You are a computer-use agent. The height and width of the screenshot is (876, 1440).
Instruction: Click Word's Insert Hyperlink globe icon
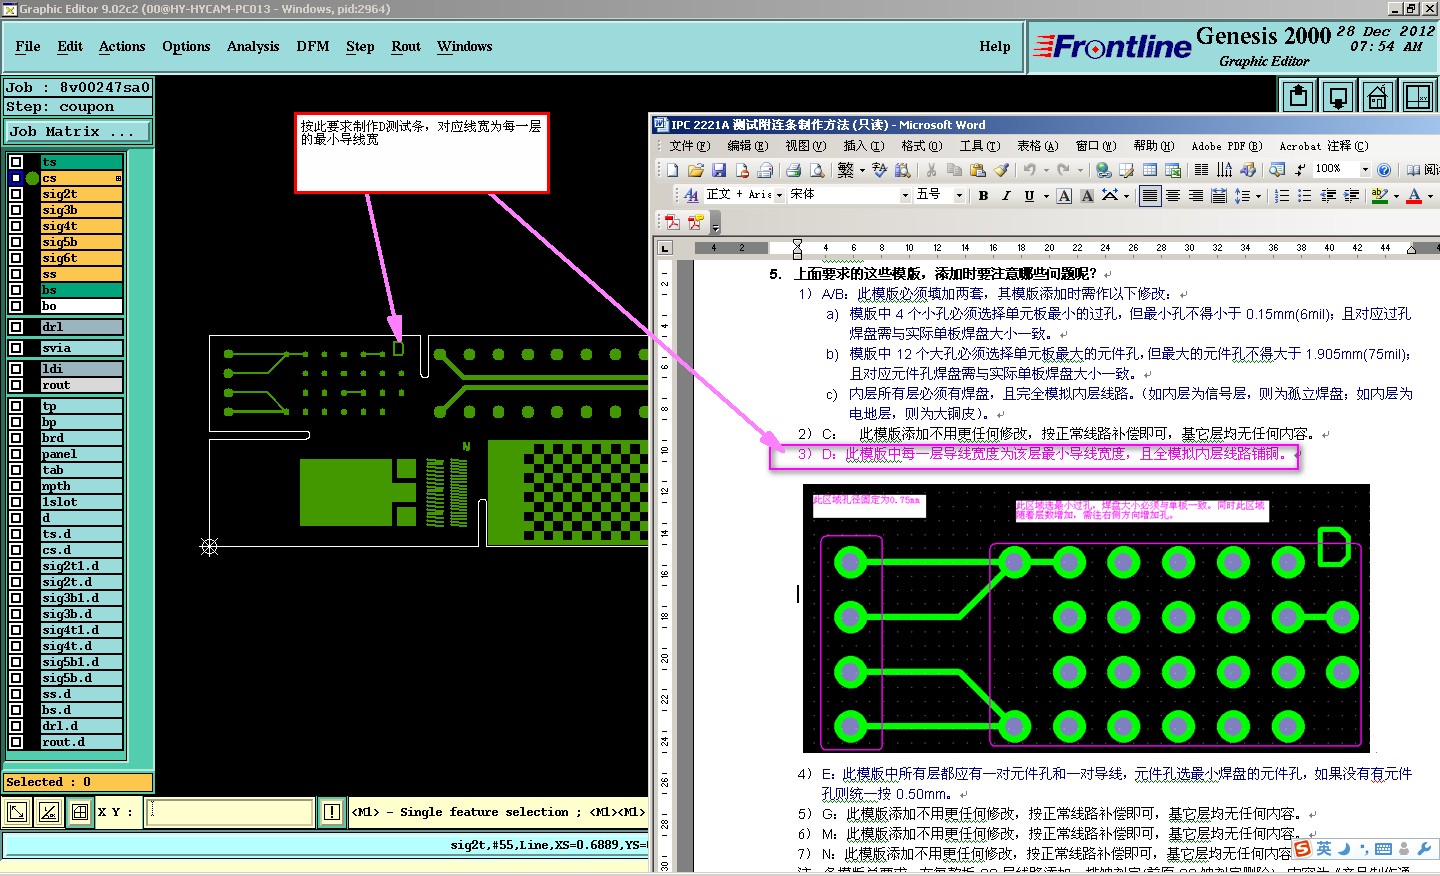[1103, 170]
